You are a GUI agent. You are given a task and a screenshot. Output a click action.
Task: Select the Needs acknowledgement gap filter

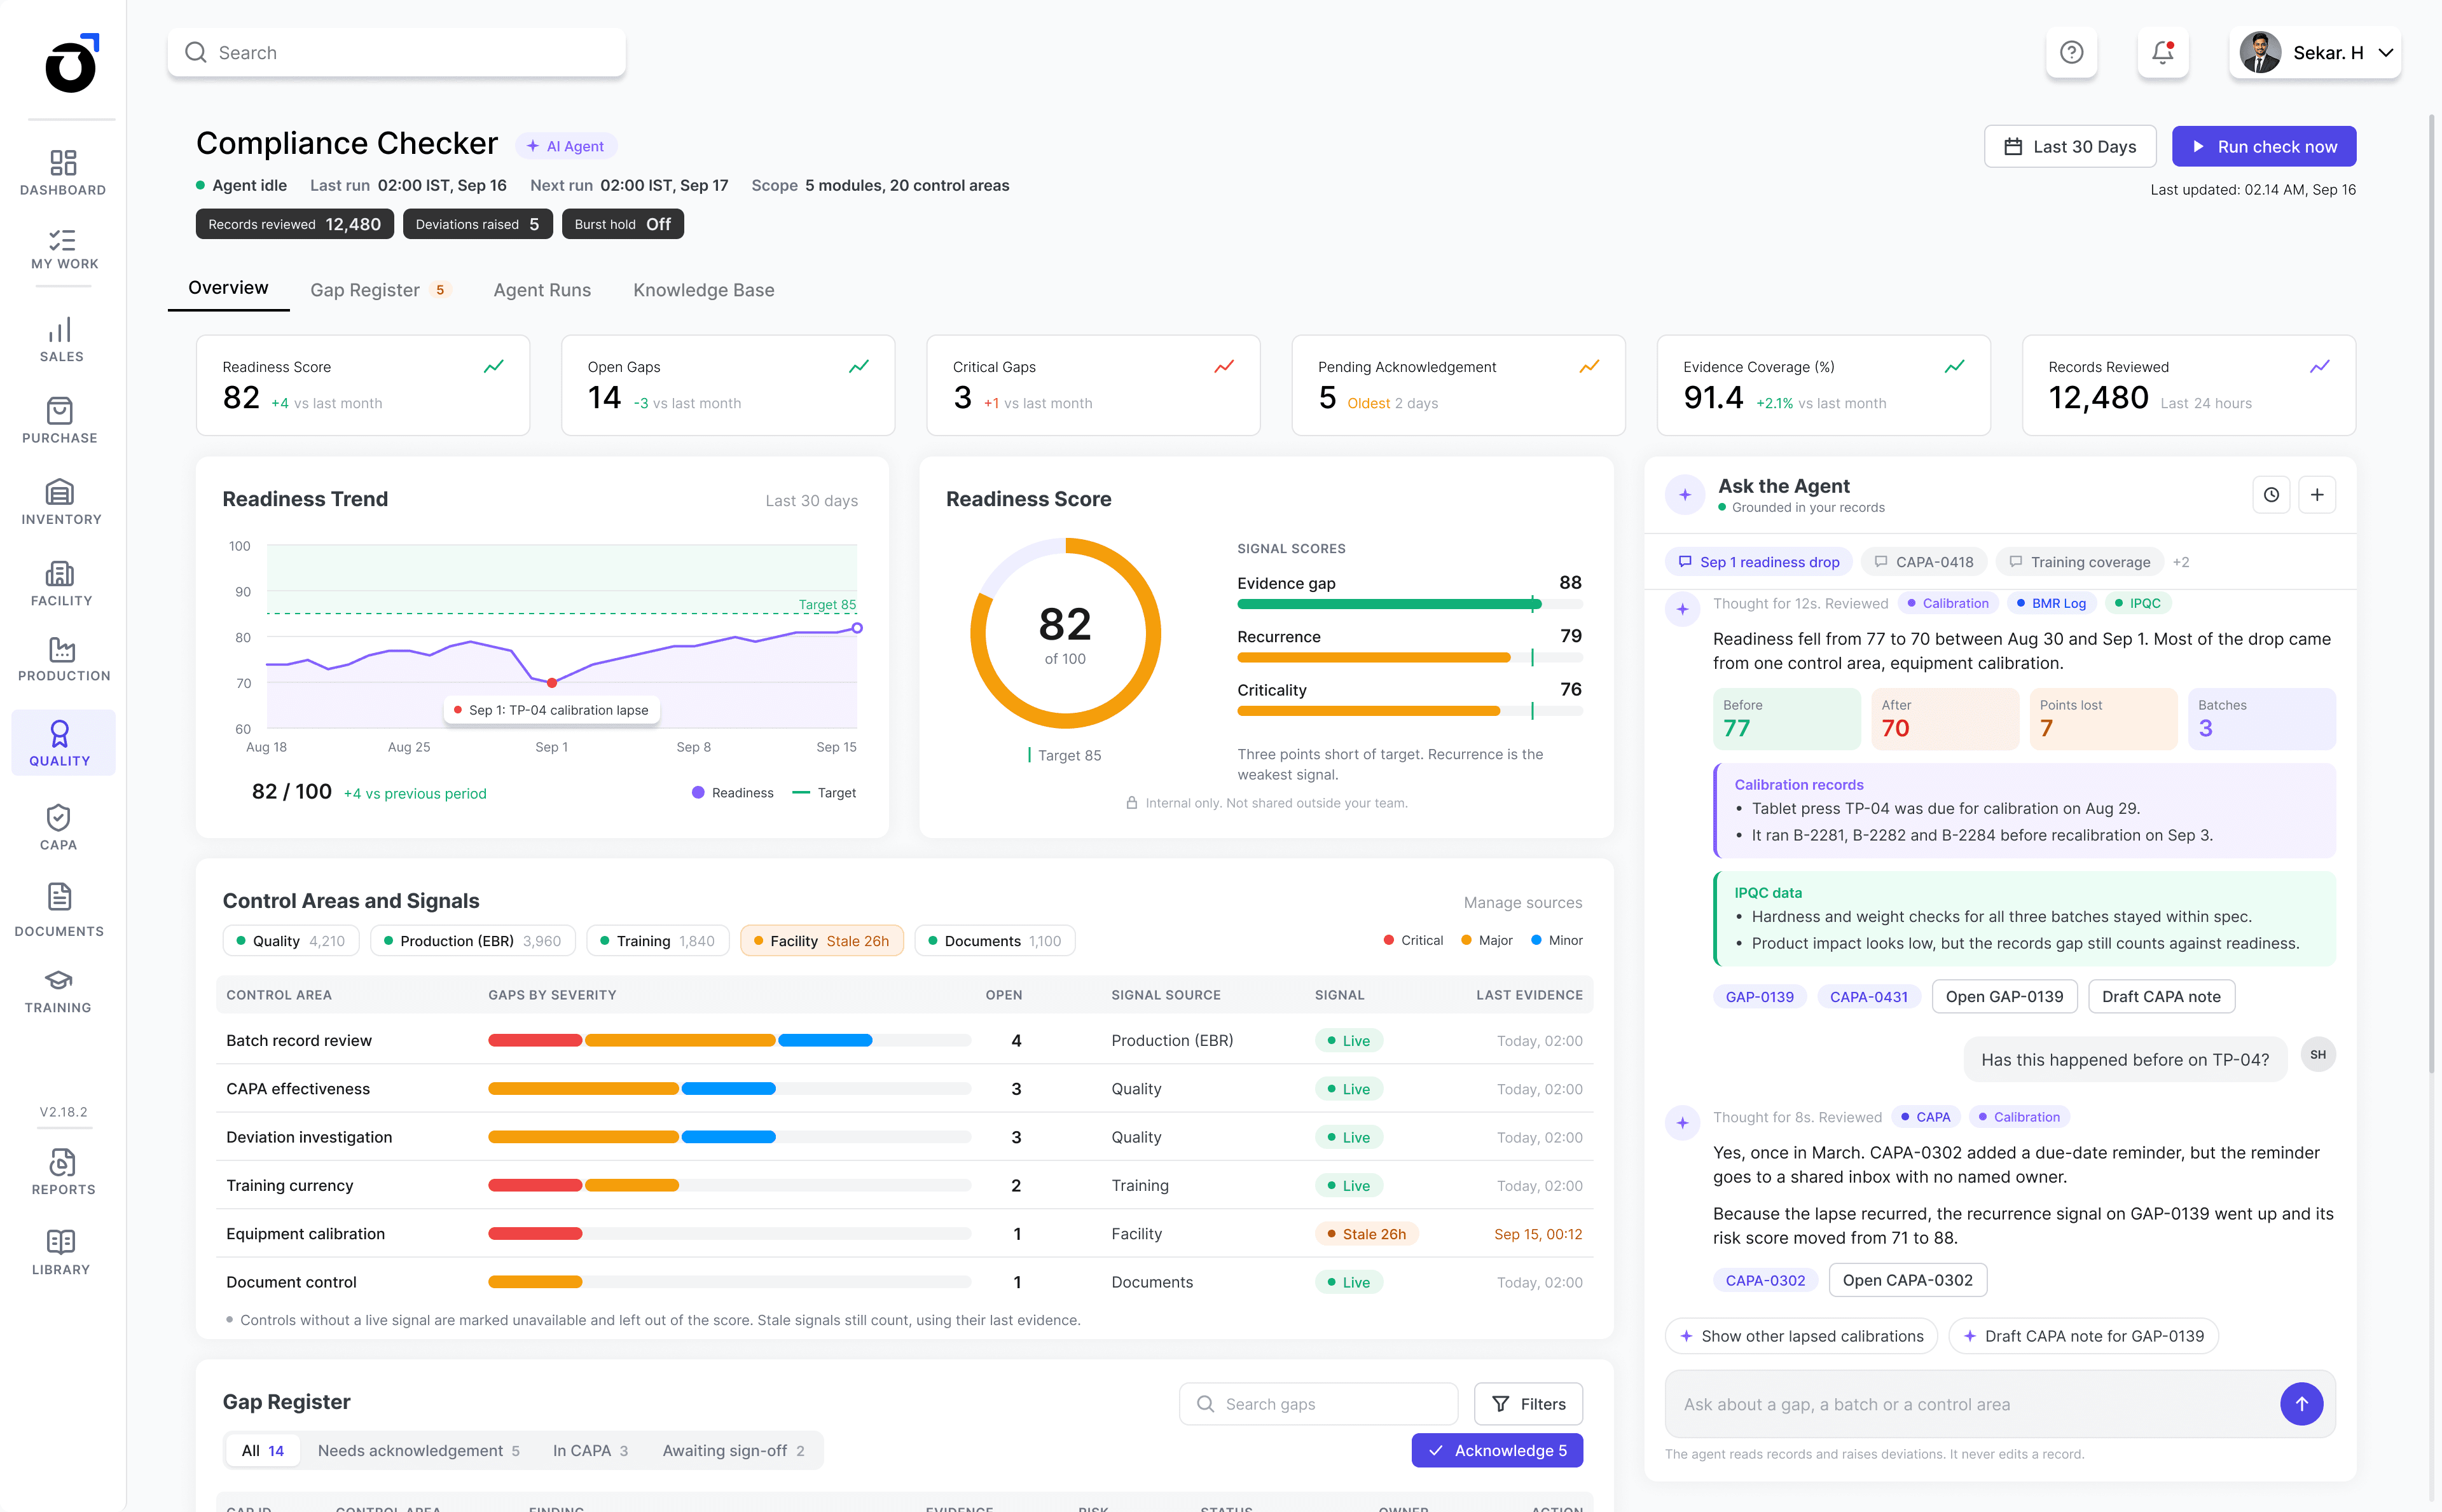418,1450
